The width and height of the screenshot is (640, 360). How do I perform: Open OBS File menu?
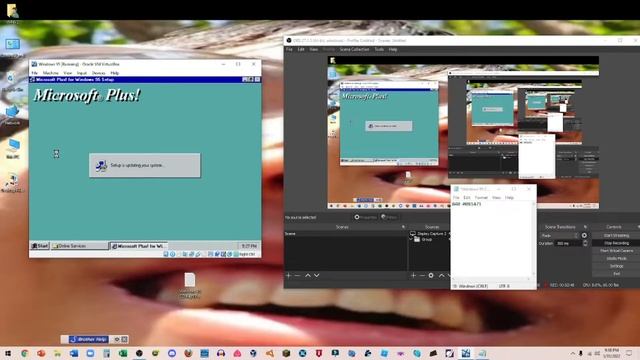pos(289,49)
